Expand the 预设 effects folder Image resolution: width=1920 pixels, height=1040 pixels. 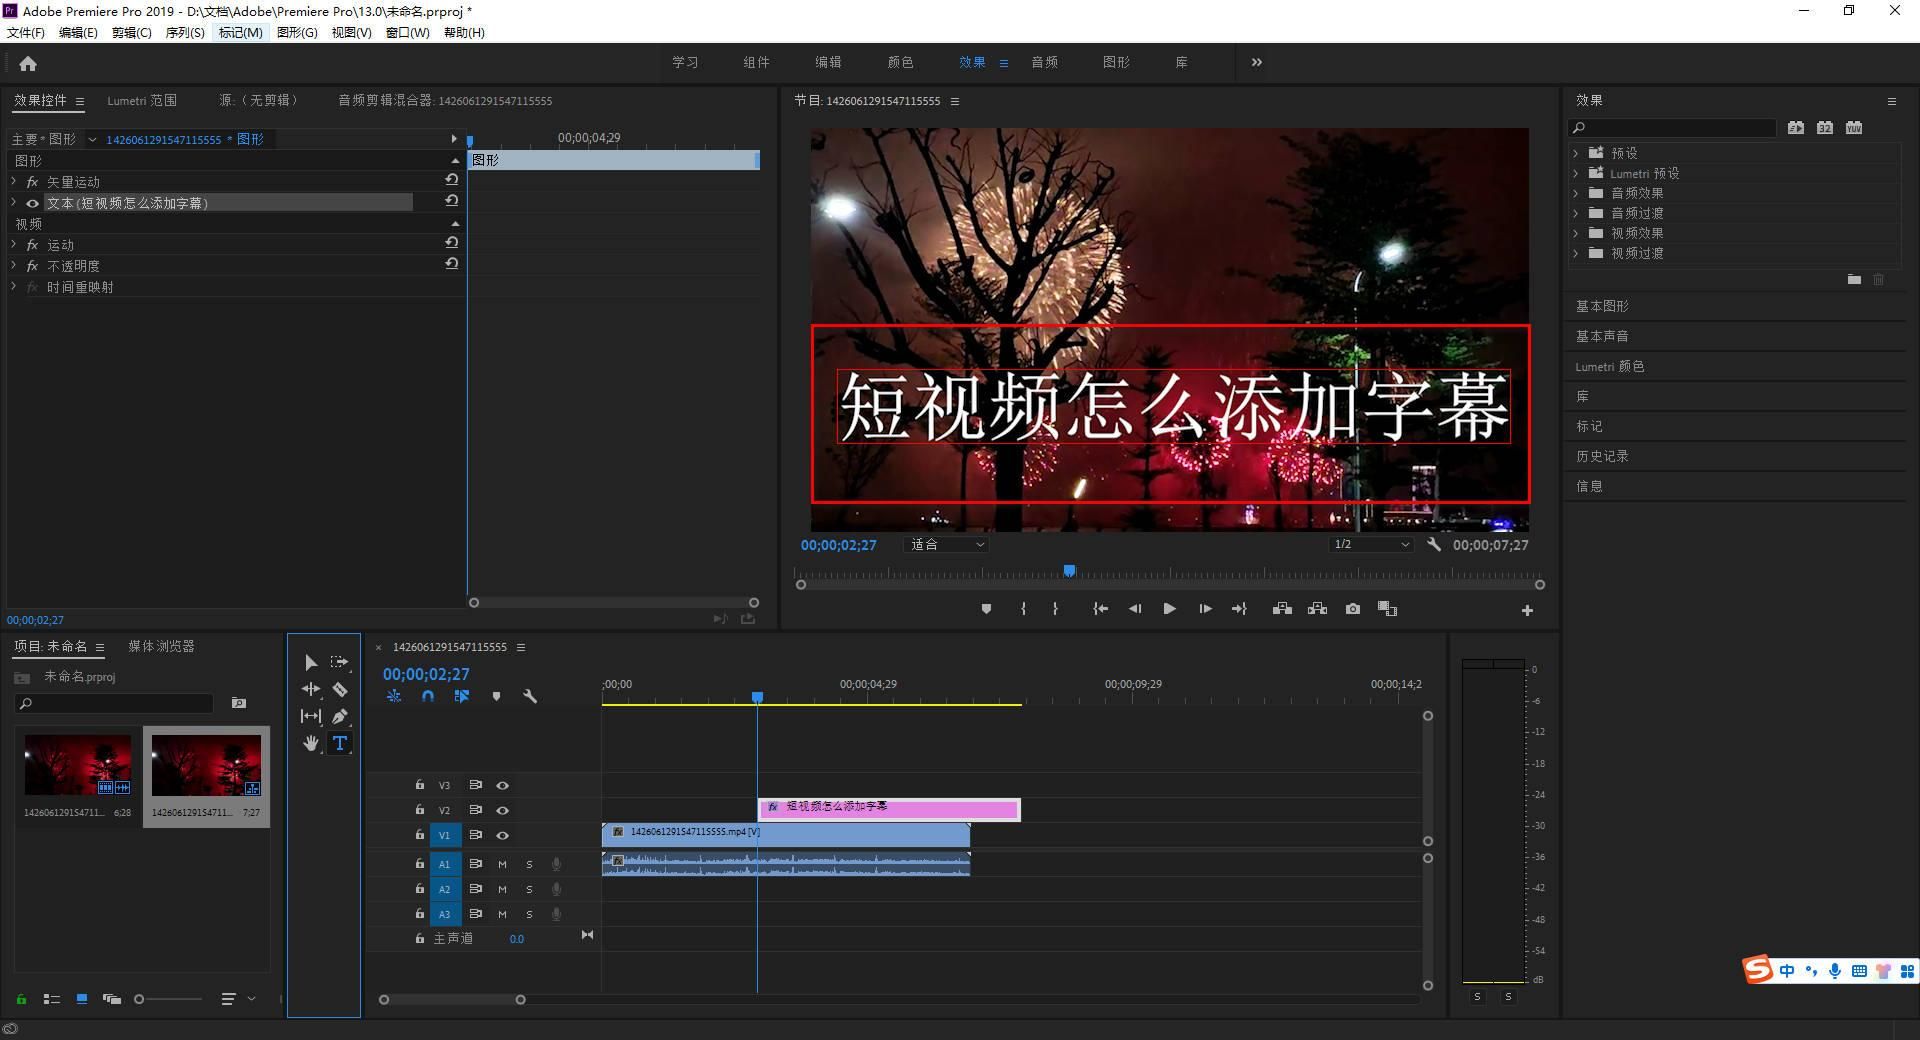[x=1576, y=153]
